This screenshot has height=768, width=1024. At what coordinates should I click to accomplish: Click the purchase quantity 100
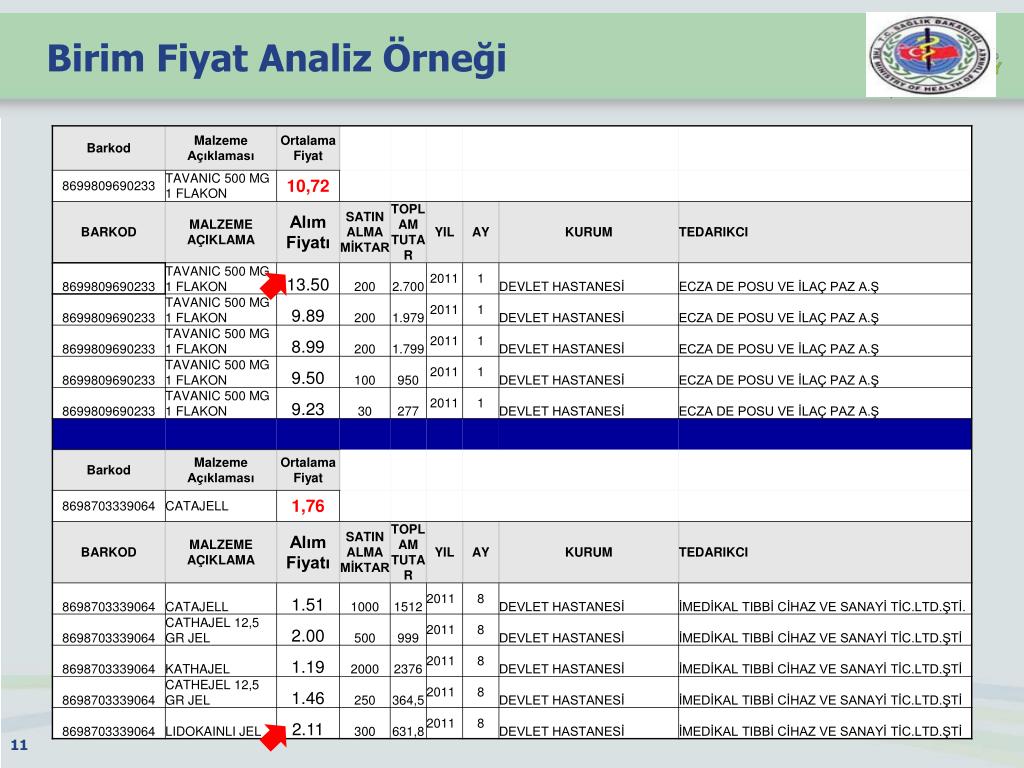coord(365,381)
